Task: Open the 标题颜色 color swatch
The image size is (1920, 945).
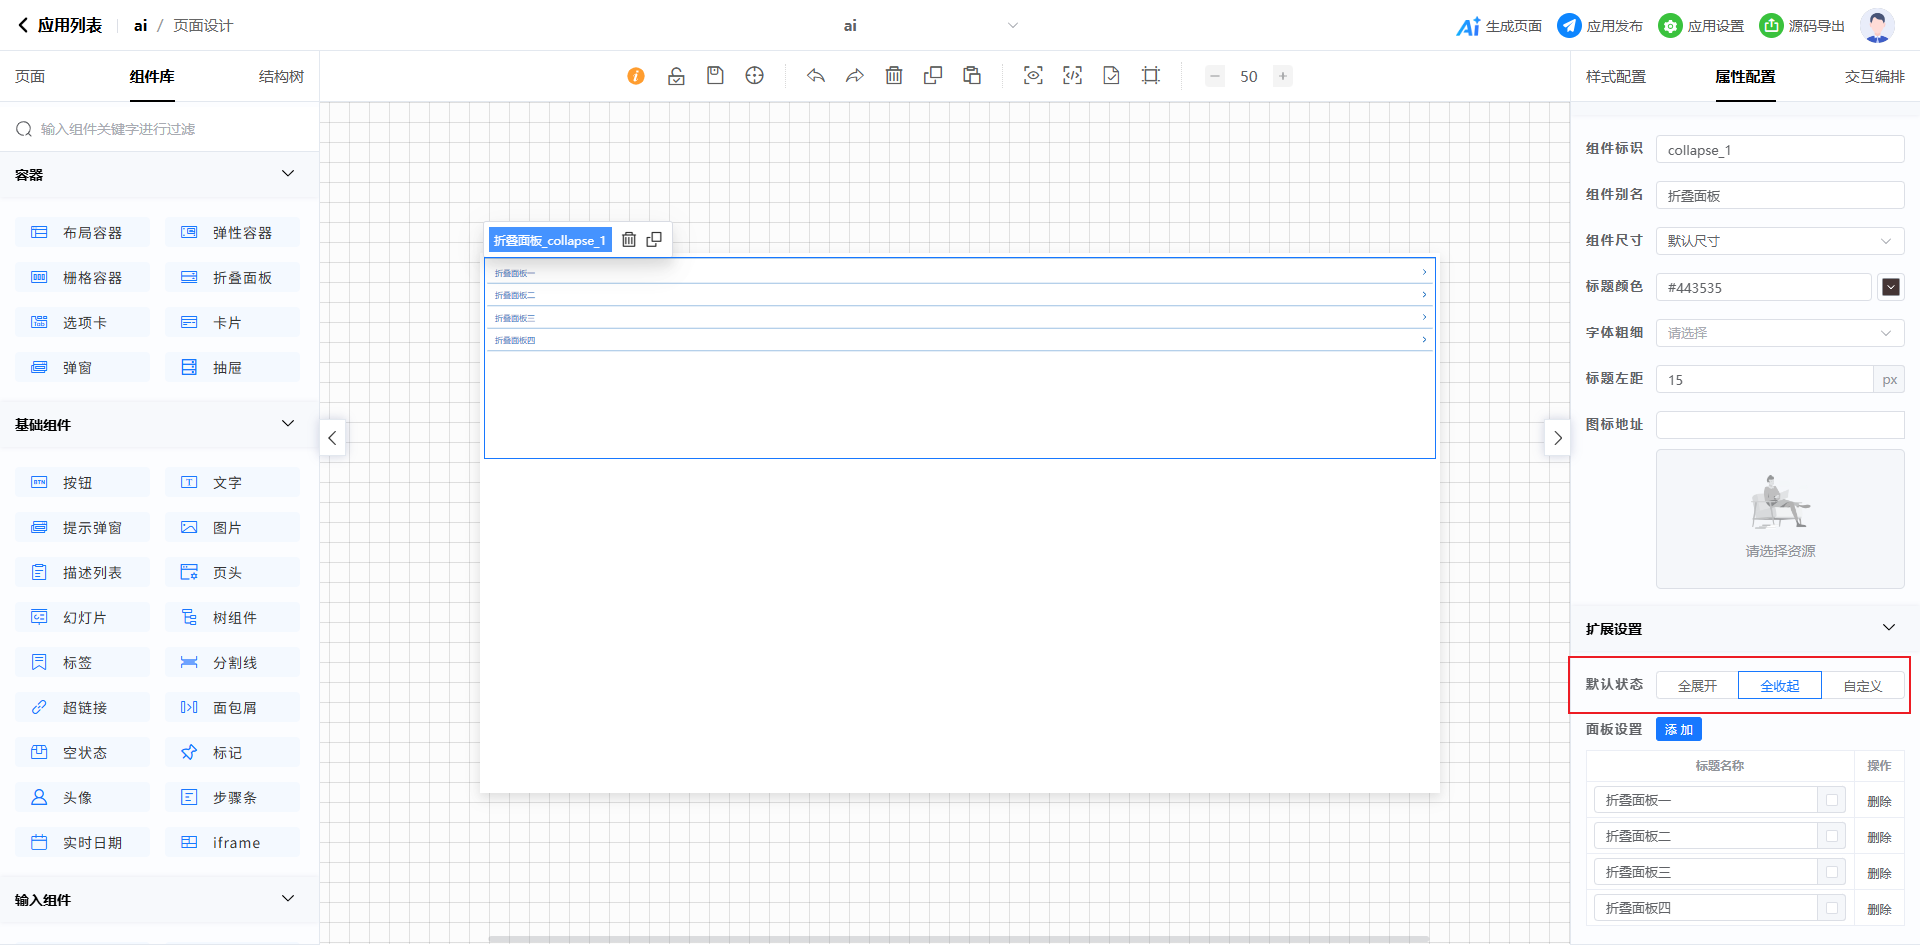Action: 1890,288
